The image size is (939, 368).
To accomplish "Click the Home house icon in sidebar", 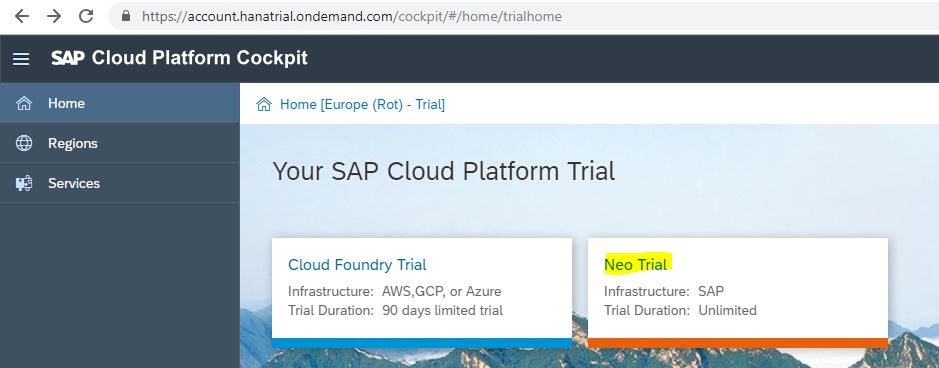I will [24, 104].
